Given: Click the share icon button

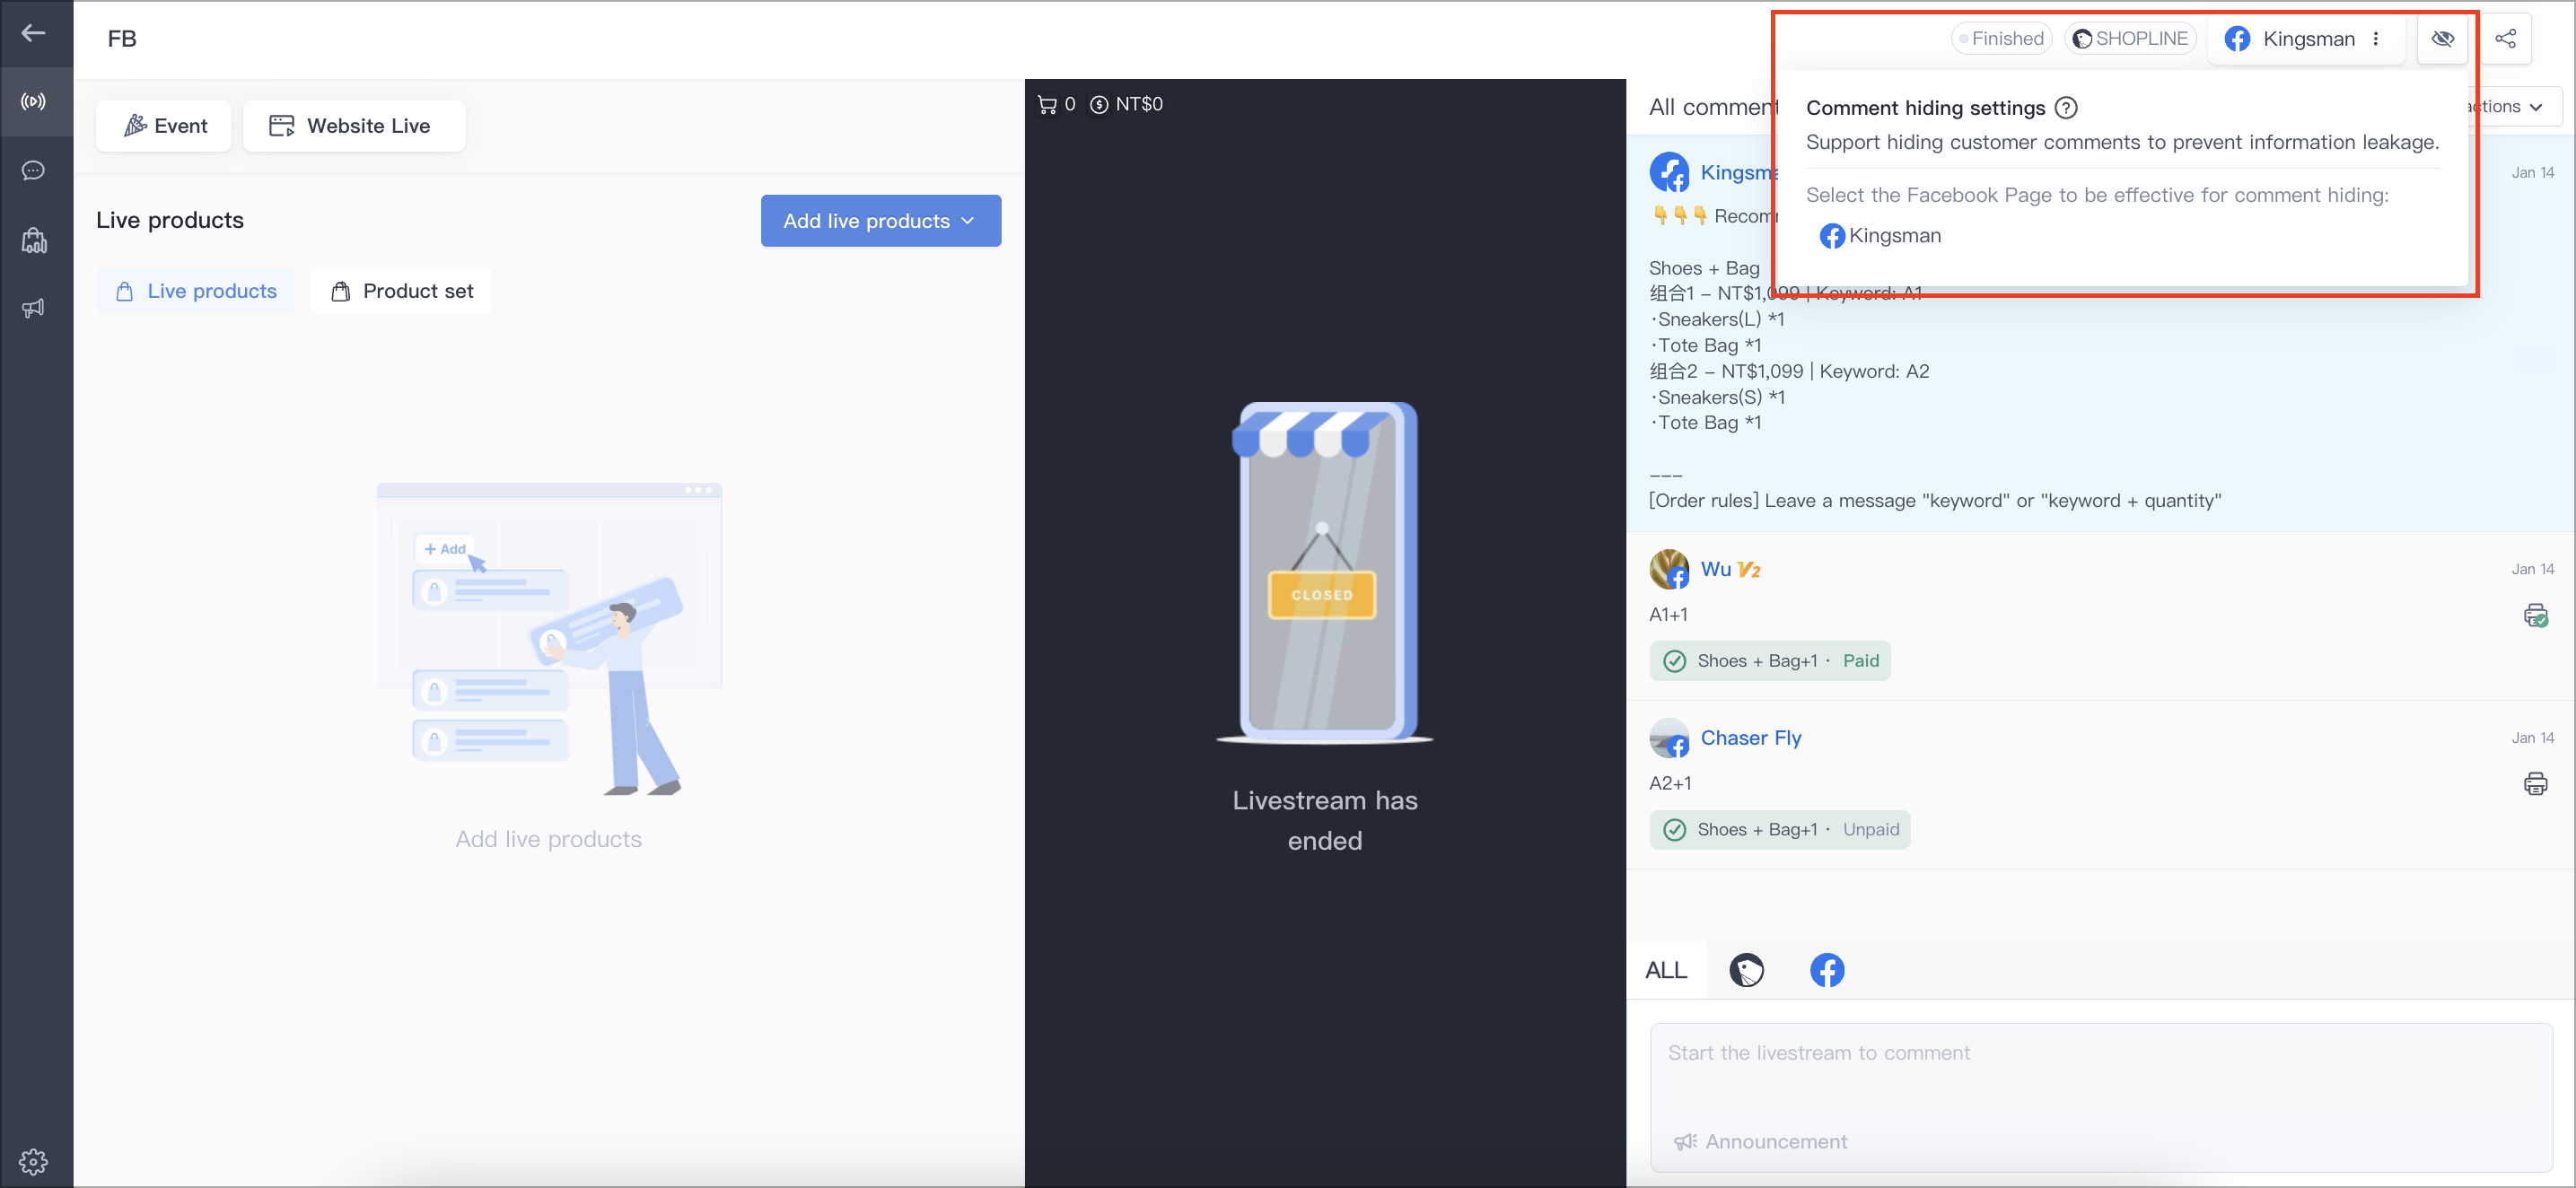Looking at the screenshot, I should coord(2505,38).
